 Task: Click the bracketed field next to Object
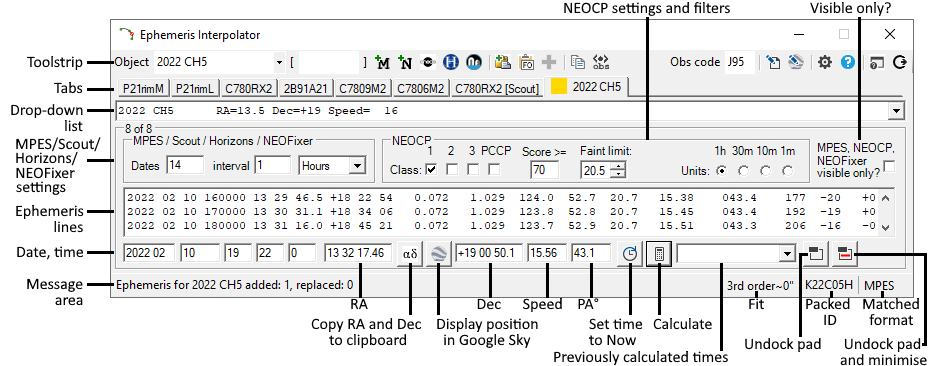coord(329,62)
